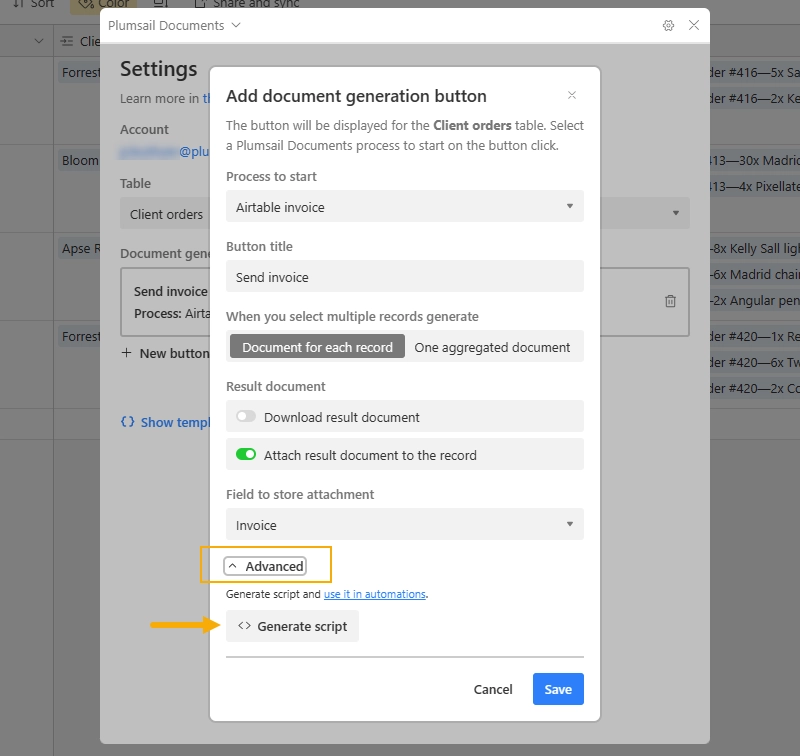This screenshot has width=800, height=756.
Task: Open the Field to store attachment dropdown
Action: [405, 524]
